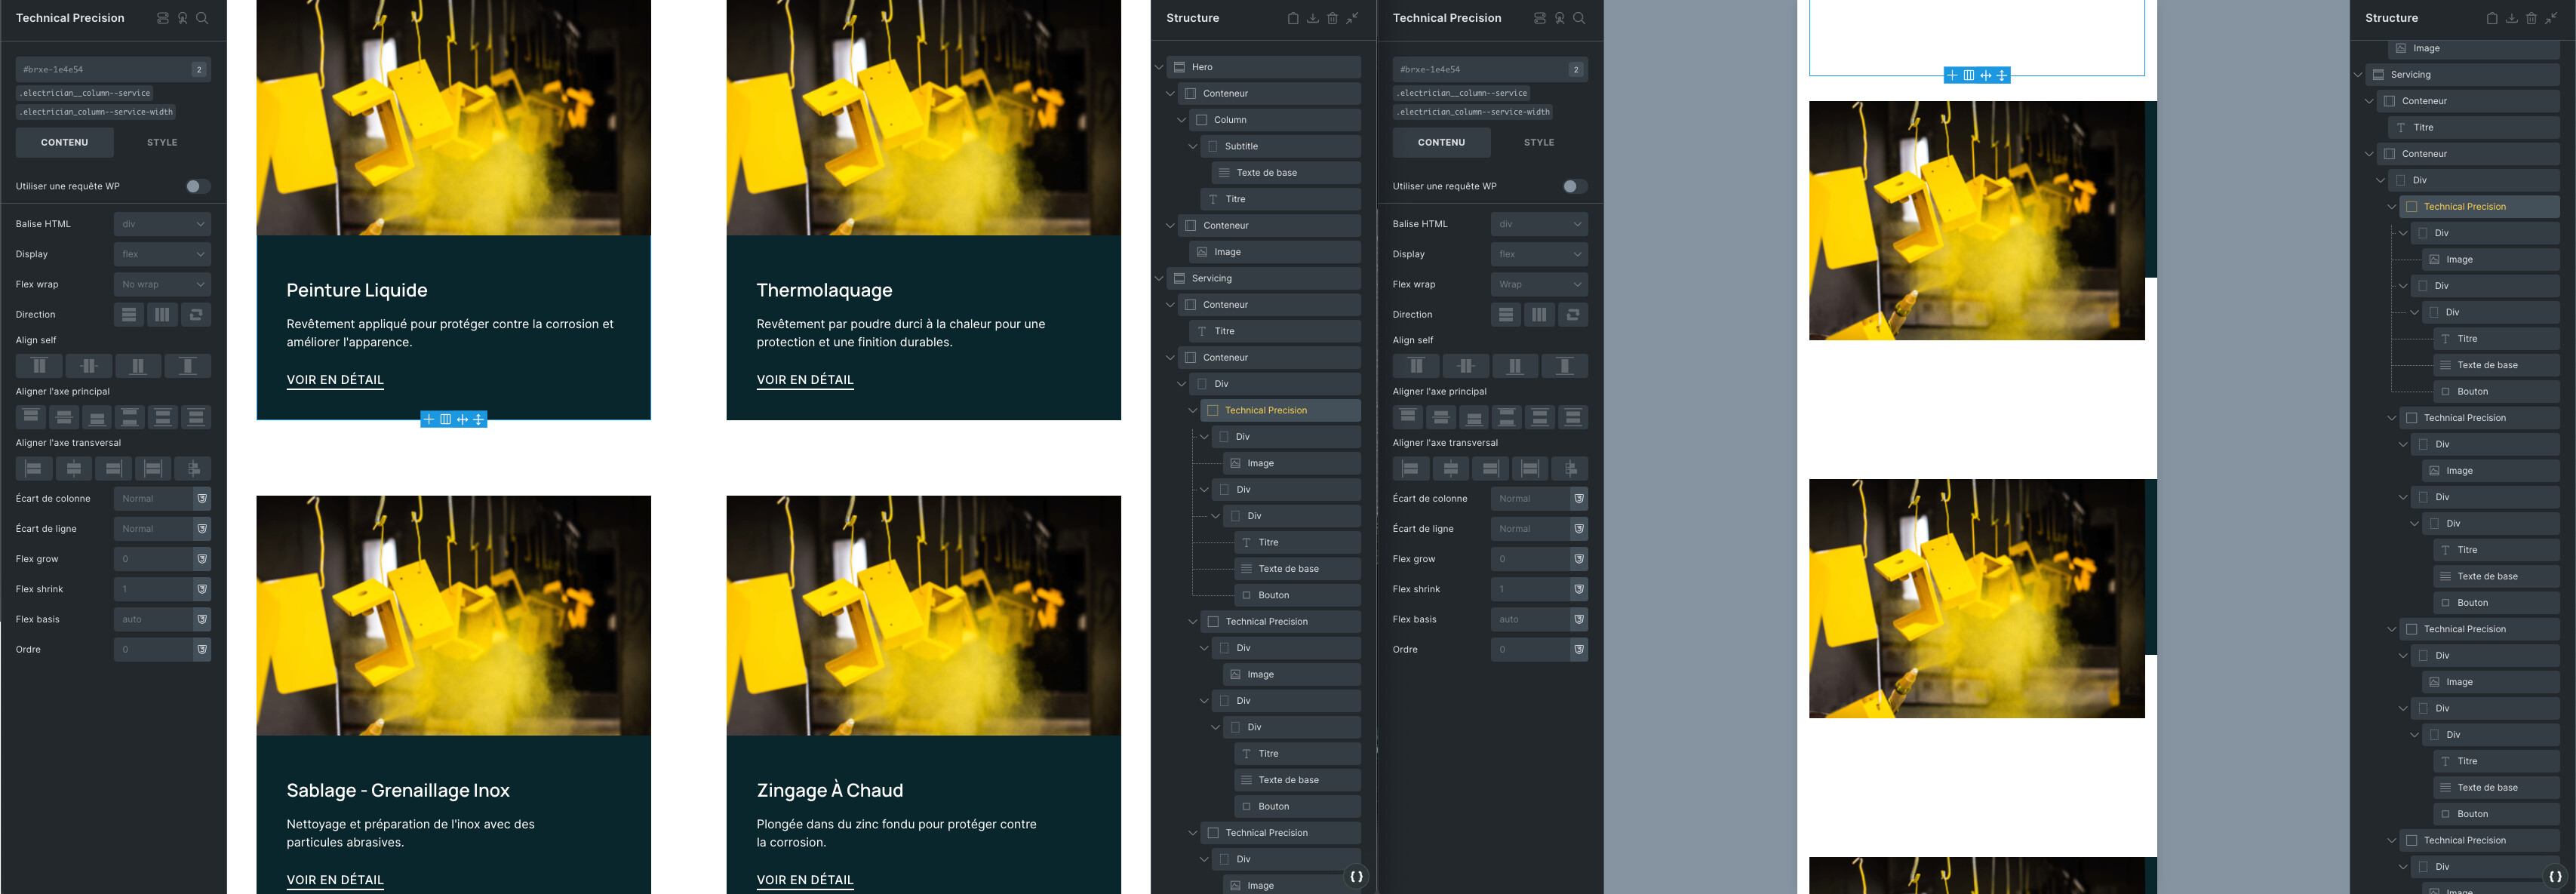The image size is (2576, 894).
Task: Choose first main axis alignment in left panel
Action: tap(31, 417)
